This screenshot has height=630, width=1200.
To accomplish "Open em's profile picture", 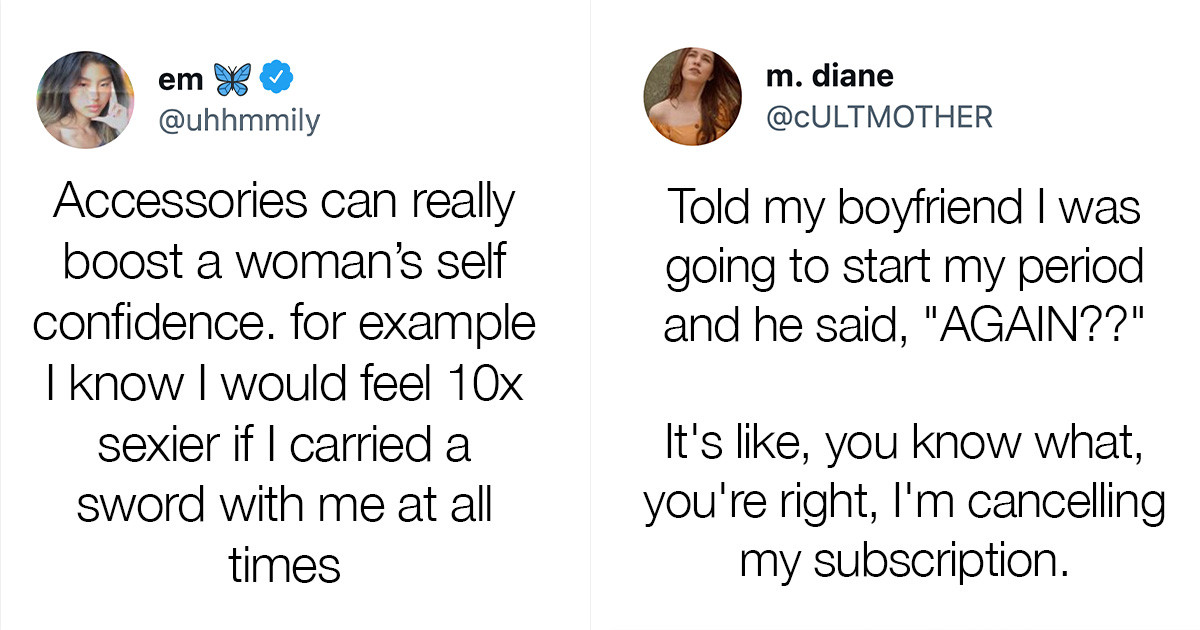I will click(85, 100).
